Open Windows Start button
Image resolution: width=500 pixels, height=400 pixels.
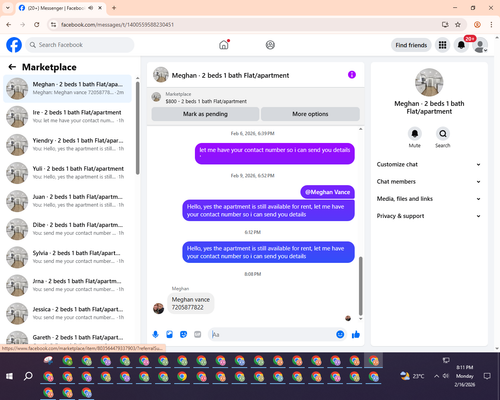coord(9,376)
